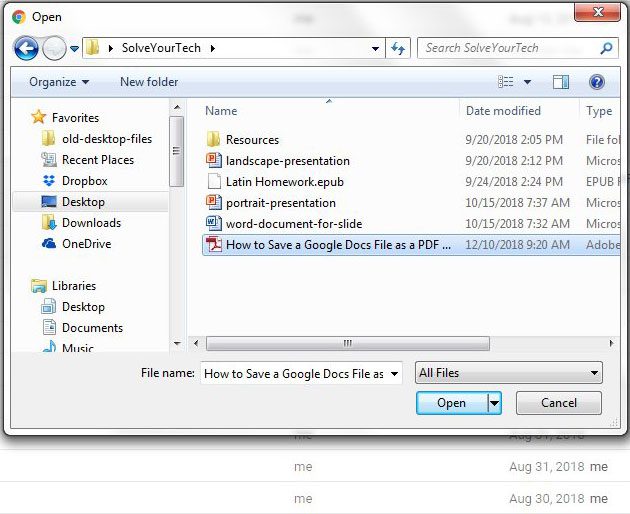Sort by Date modified column header

pos(503,111)
